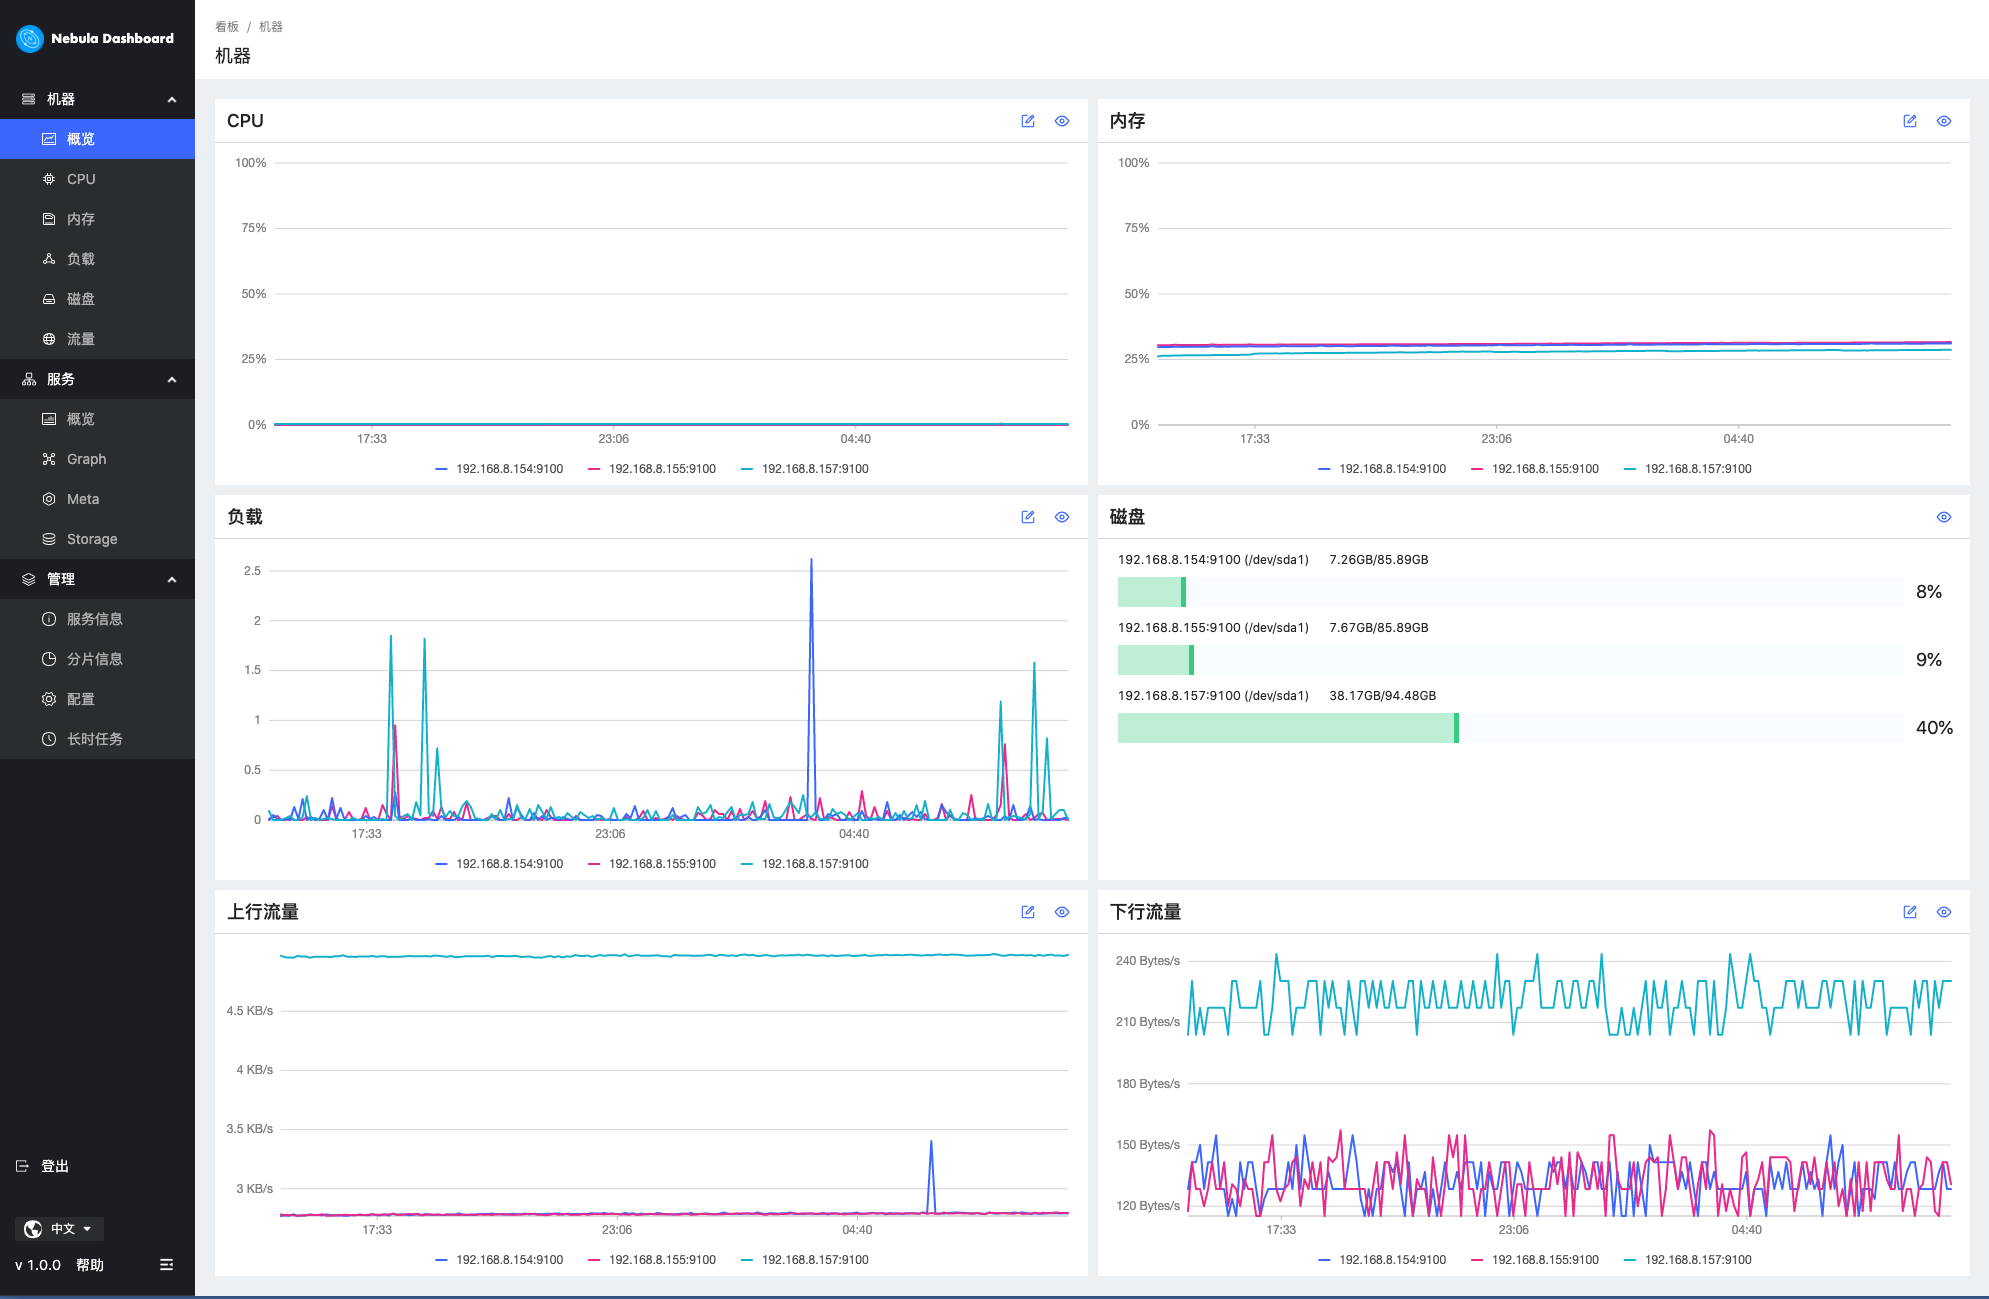1989x1299 pixels.
Task: View CPU panel details via eye icon
Action: (x=1062, y=121)
